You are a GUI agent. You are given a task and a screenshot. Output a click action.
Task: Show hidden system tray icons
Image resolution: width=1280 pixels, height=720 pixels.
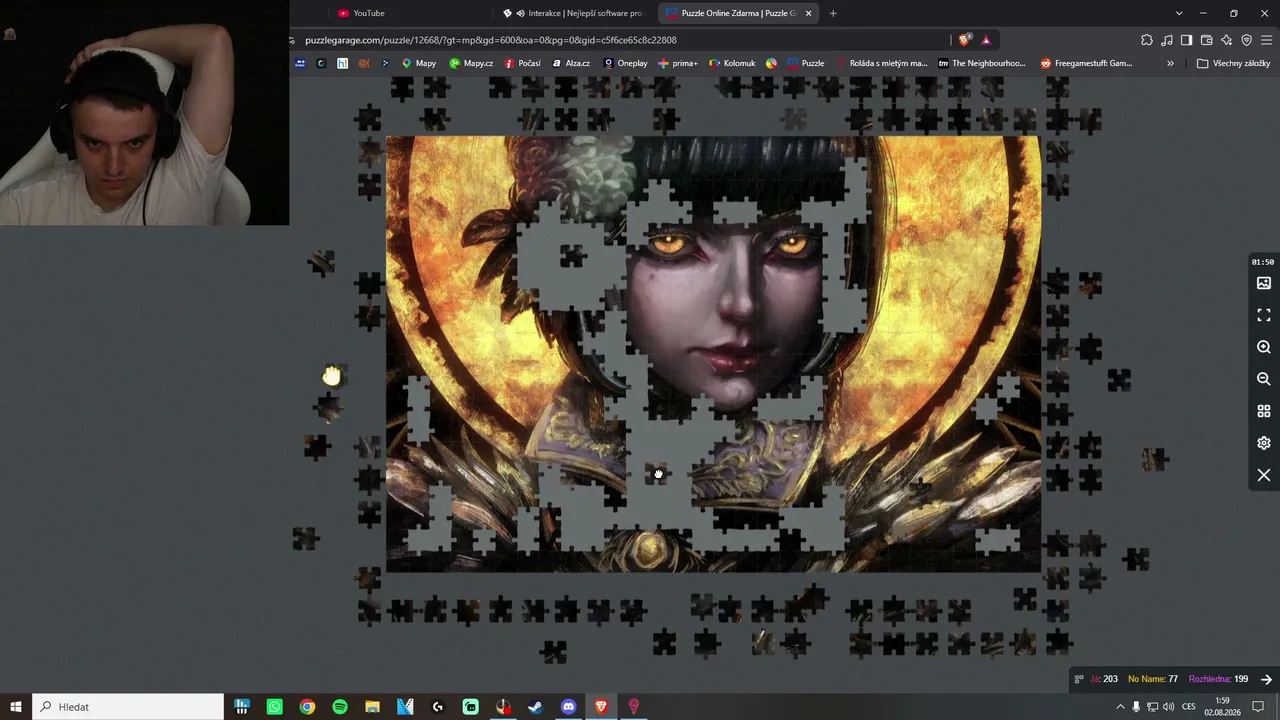click(1120, 707)
